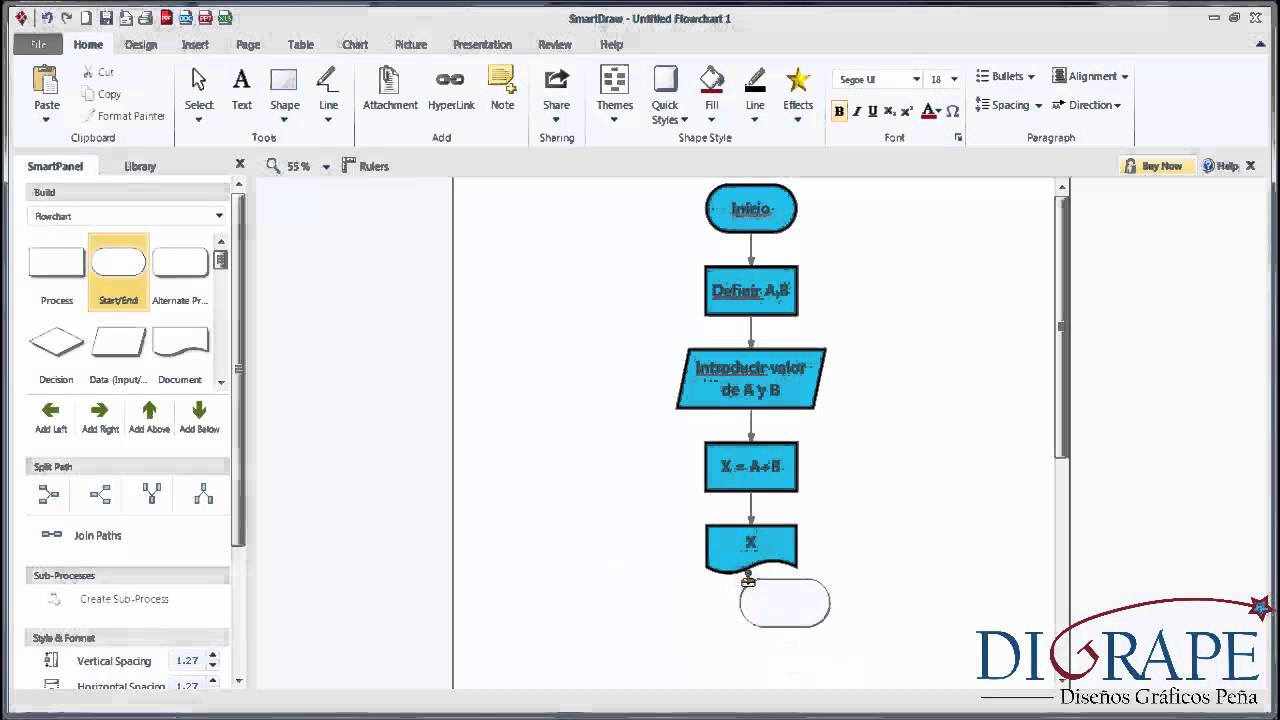Viewport: 1280px width, 720px height.
Task: Open the font size dropdown
Action: 954,79
